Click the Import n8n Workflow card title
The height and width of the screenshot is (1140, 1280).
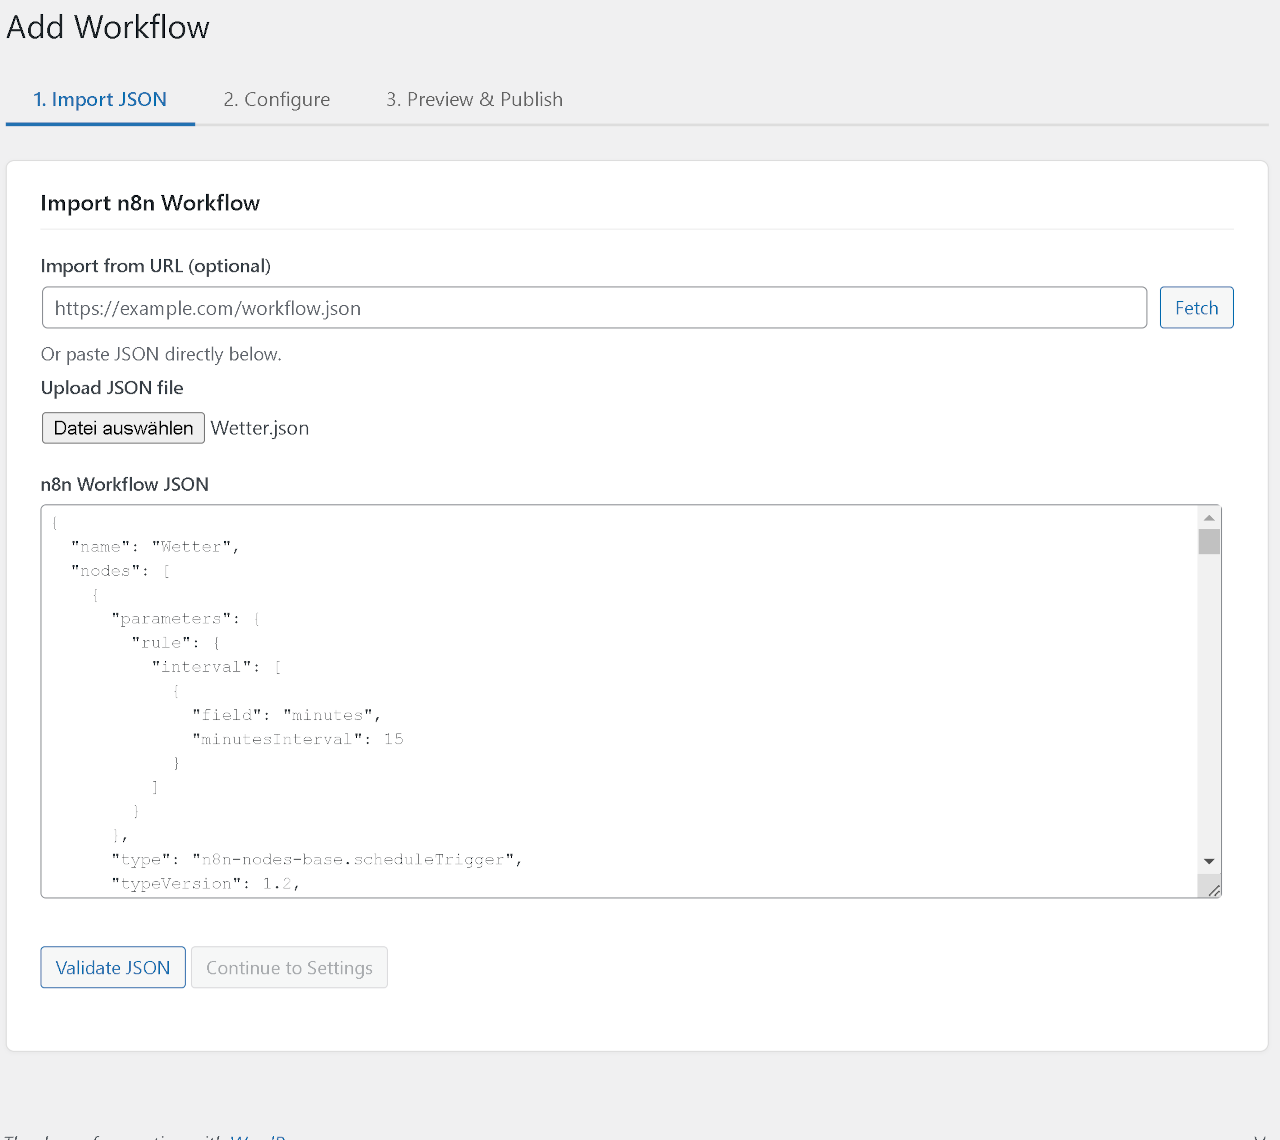pos(150,203)
